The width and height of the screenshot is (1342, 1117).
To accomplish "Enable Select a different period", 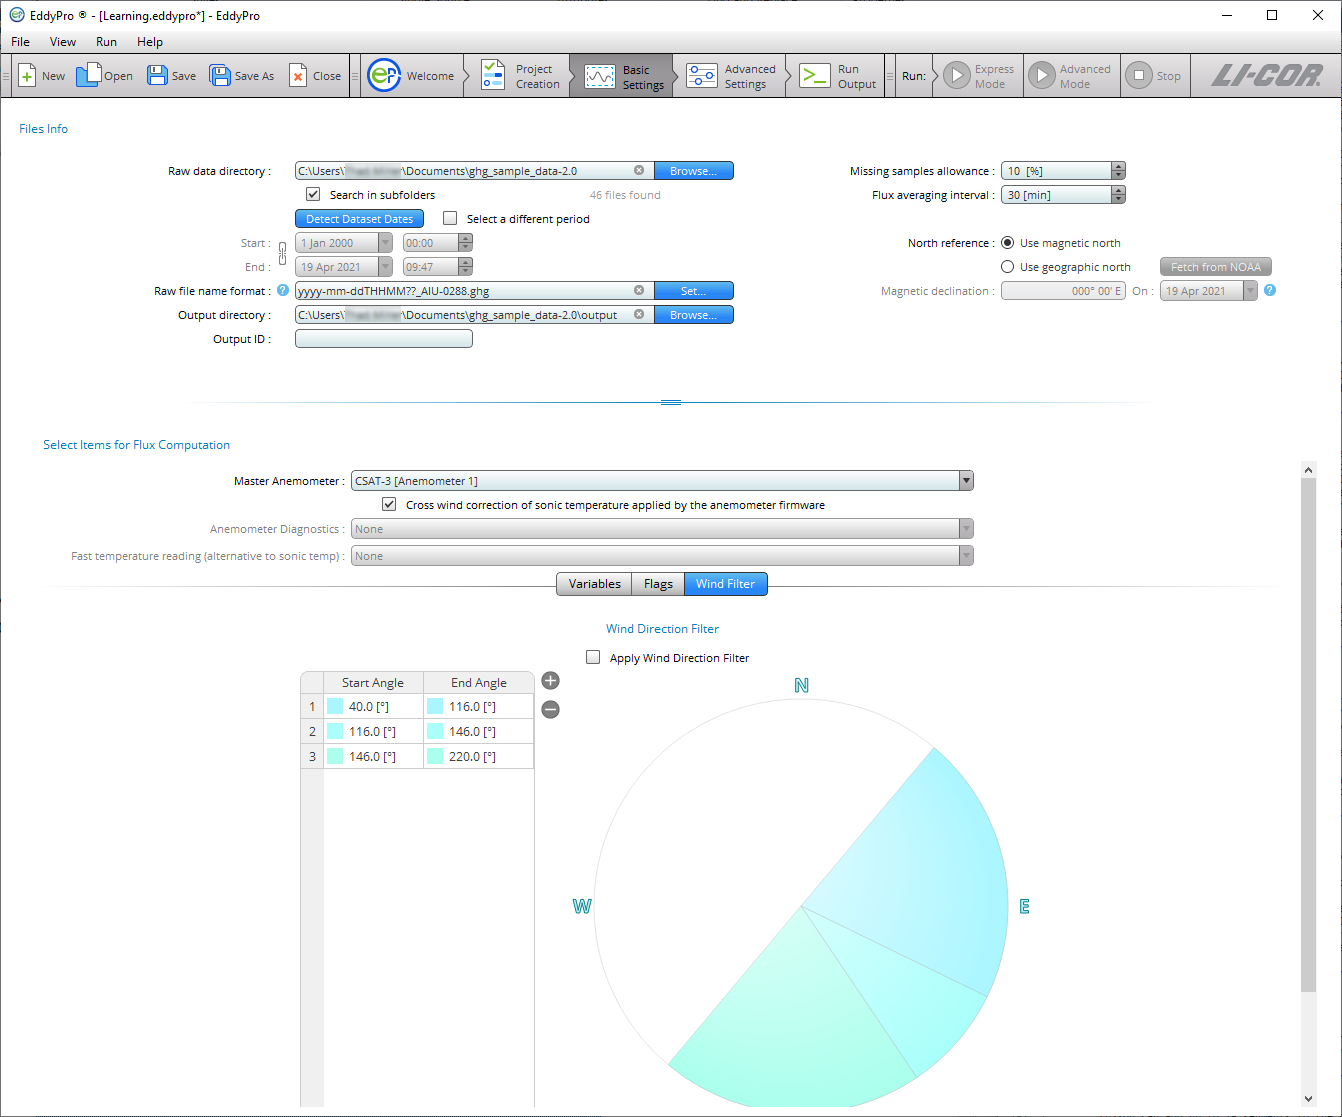I will [450, 218].
